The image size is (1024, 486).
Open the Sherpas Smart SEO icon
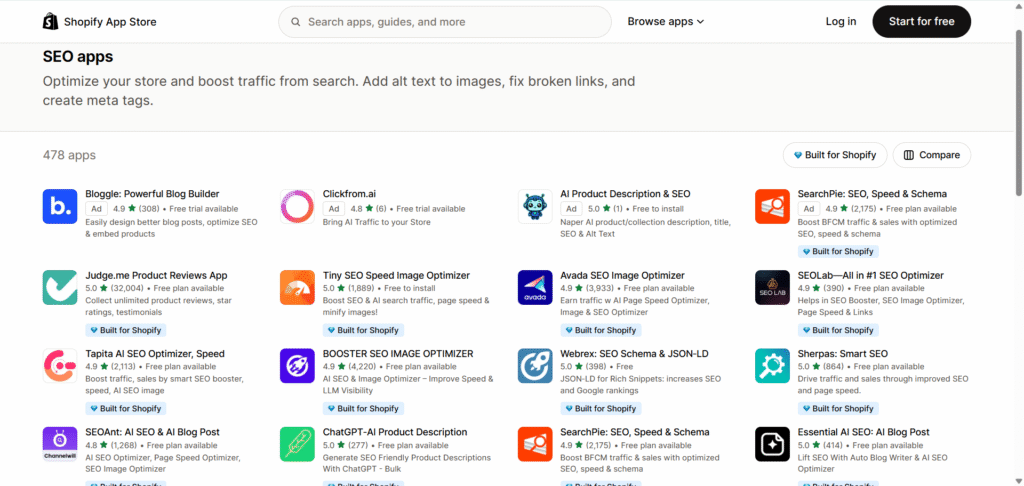click(772, 366)
